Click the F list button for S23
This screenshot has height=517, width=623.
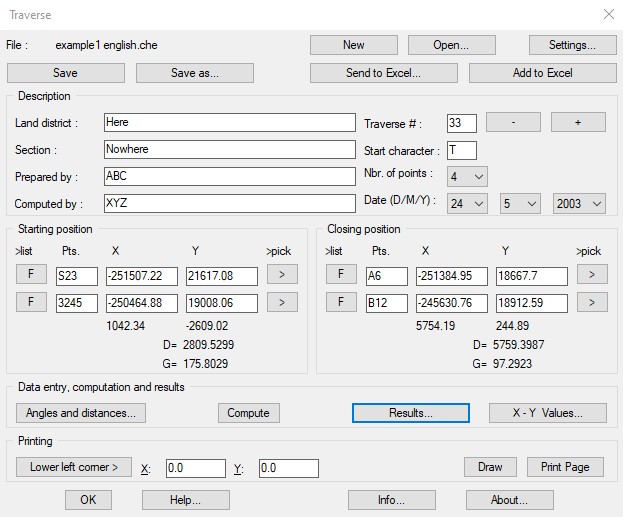(31, 274)
